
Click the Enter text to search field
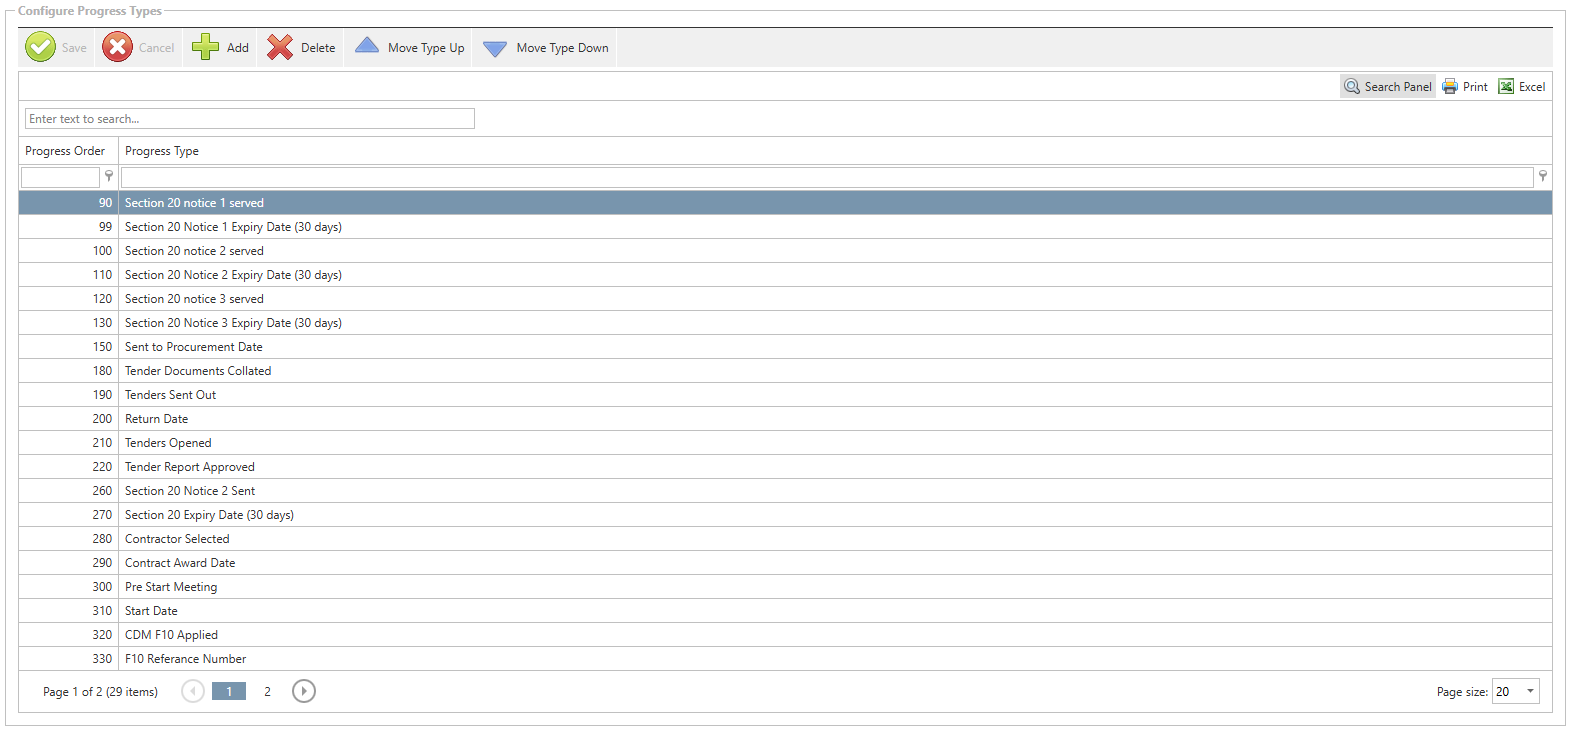coord(249,119)
